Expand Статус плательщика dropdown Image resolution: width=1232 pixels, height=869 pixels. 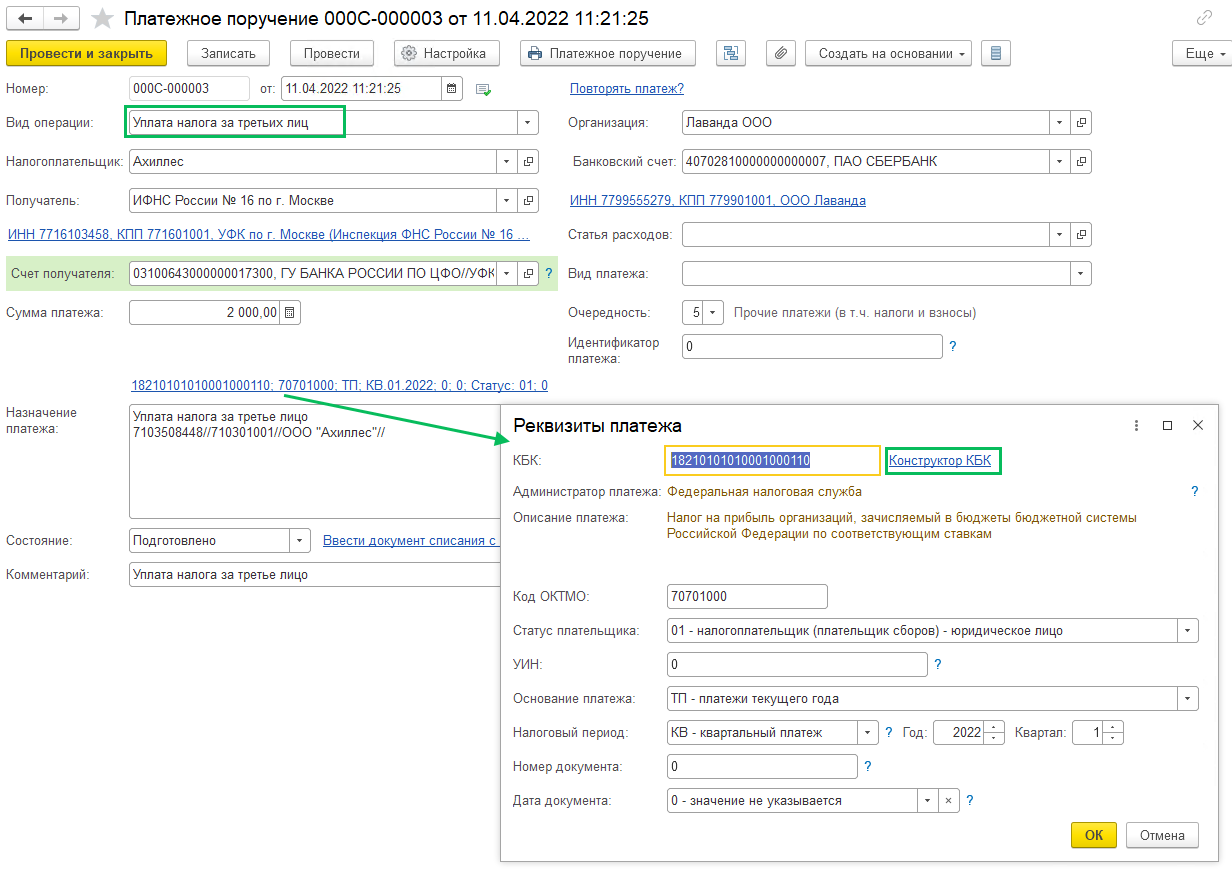coord(1188,631)
